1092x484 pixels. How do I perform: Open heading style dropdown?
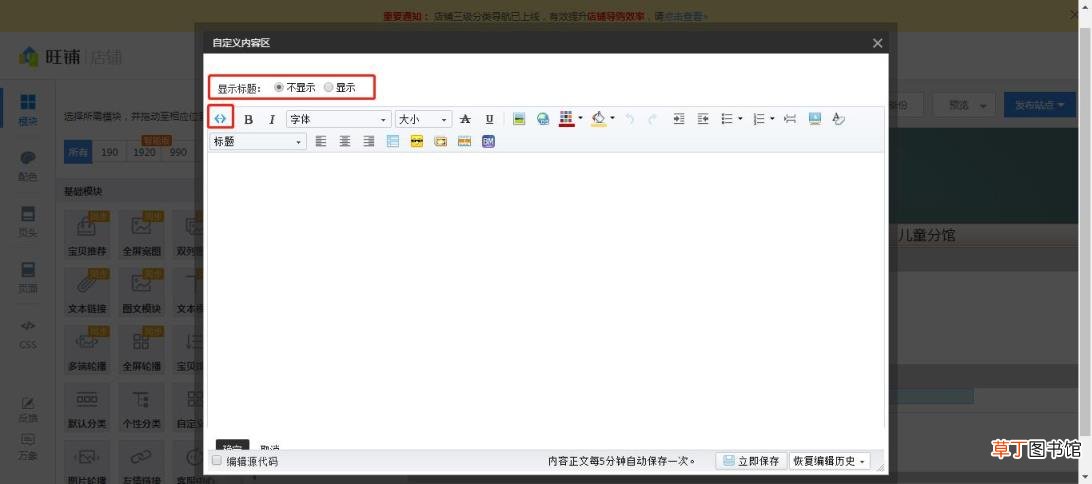pyautogui.click(x=258, y=141)
